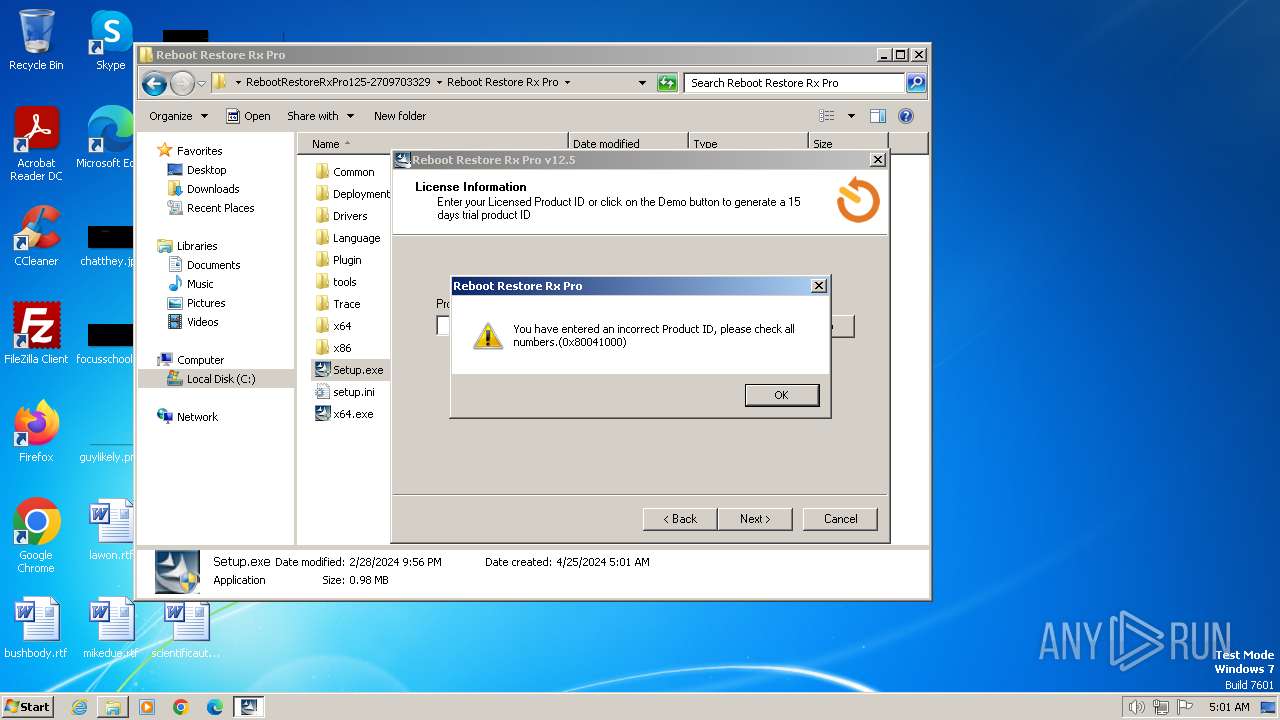Open the Organize dropdown menu
1280x720 pixels.
[178, 116]
